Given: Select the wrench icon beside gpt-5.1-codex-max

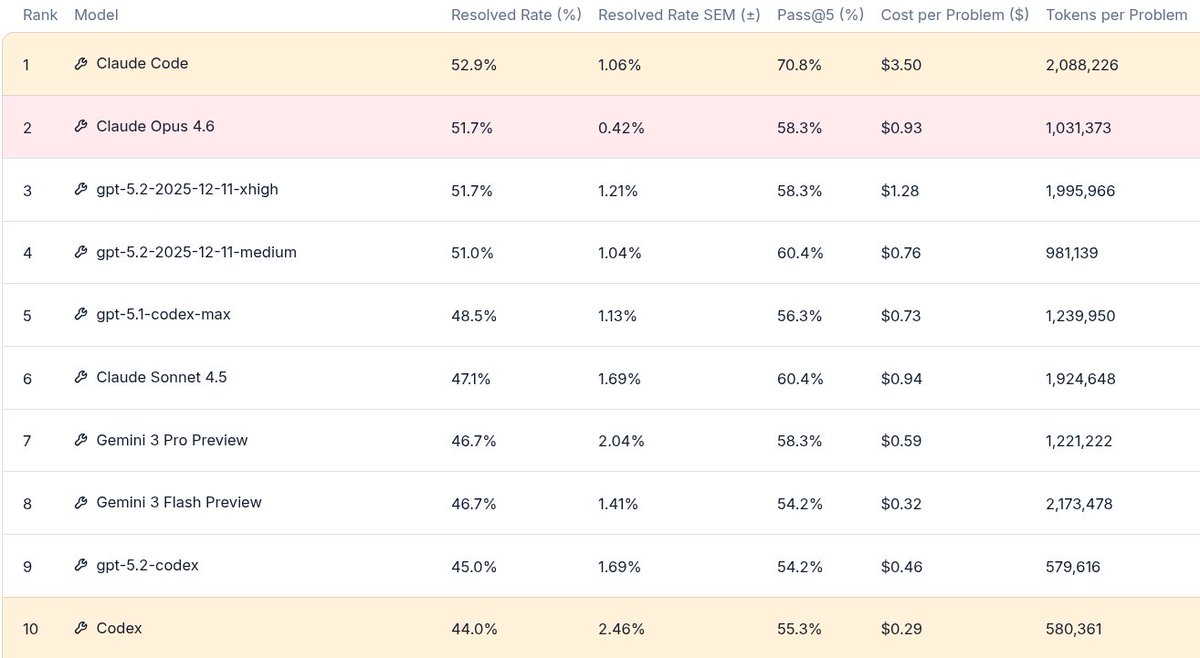Looking at the screenshot, I should [x=81, y=315].
